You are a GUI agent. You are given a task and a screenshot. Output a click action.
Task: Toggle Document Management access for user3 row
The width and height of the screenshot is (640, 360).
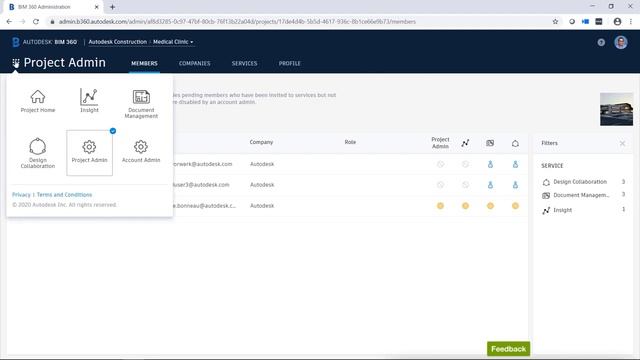point(490,185)
